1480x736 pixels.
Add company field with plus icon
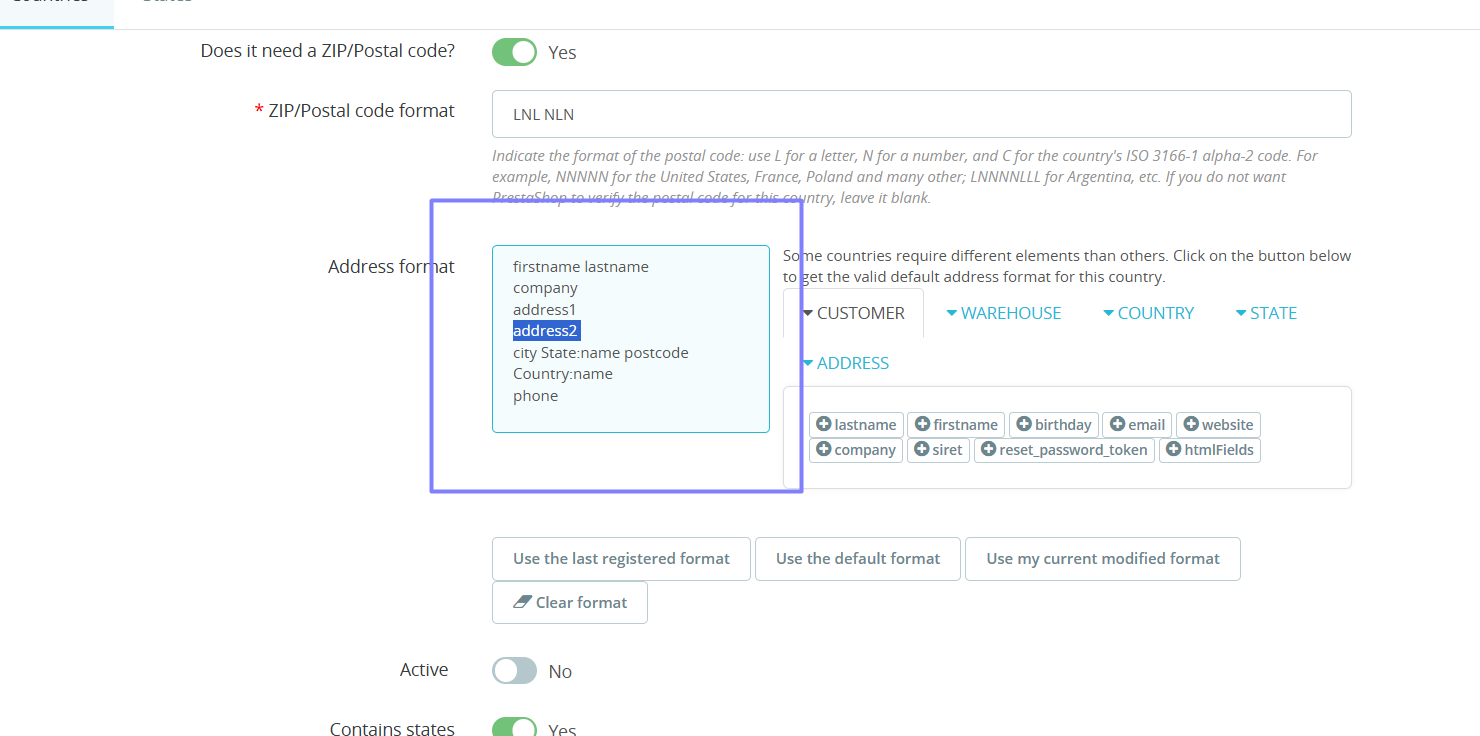point(824,449)
